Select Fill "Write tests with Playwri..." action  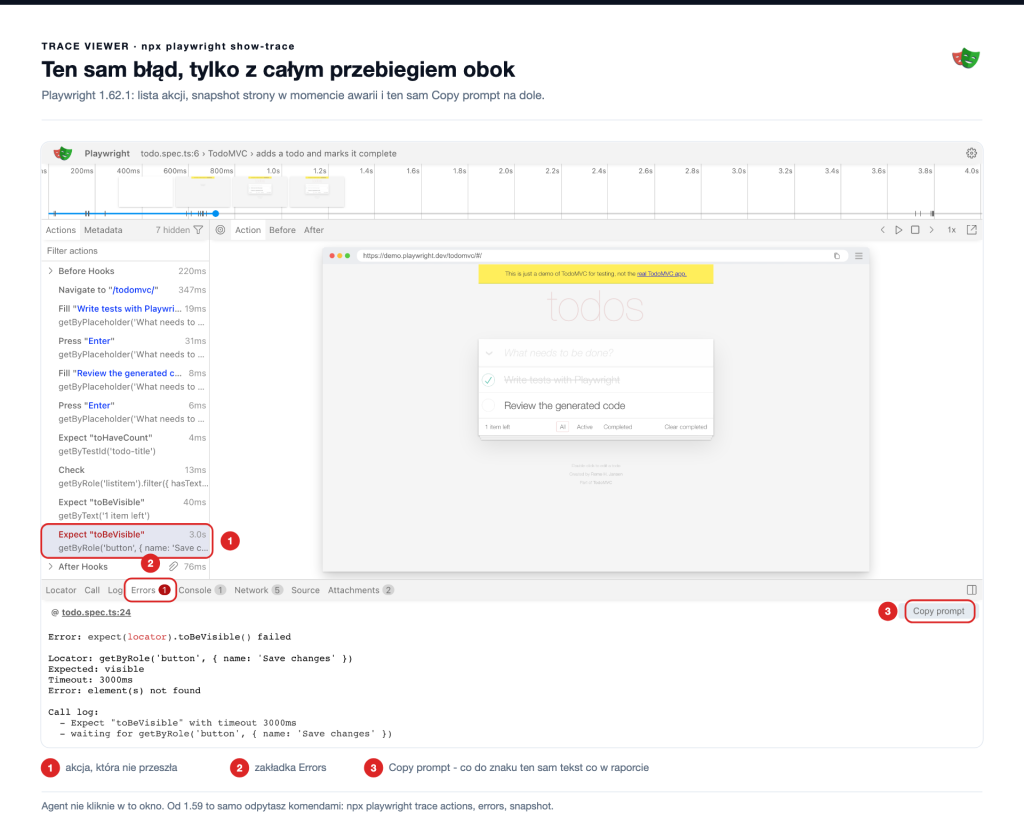point(125,316)
